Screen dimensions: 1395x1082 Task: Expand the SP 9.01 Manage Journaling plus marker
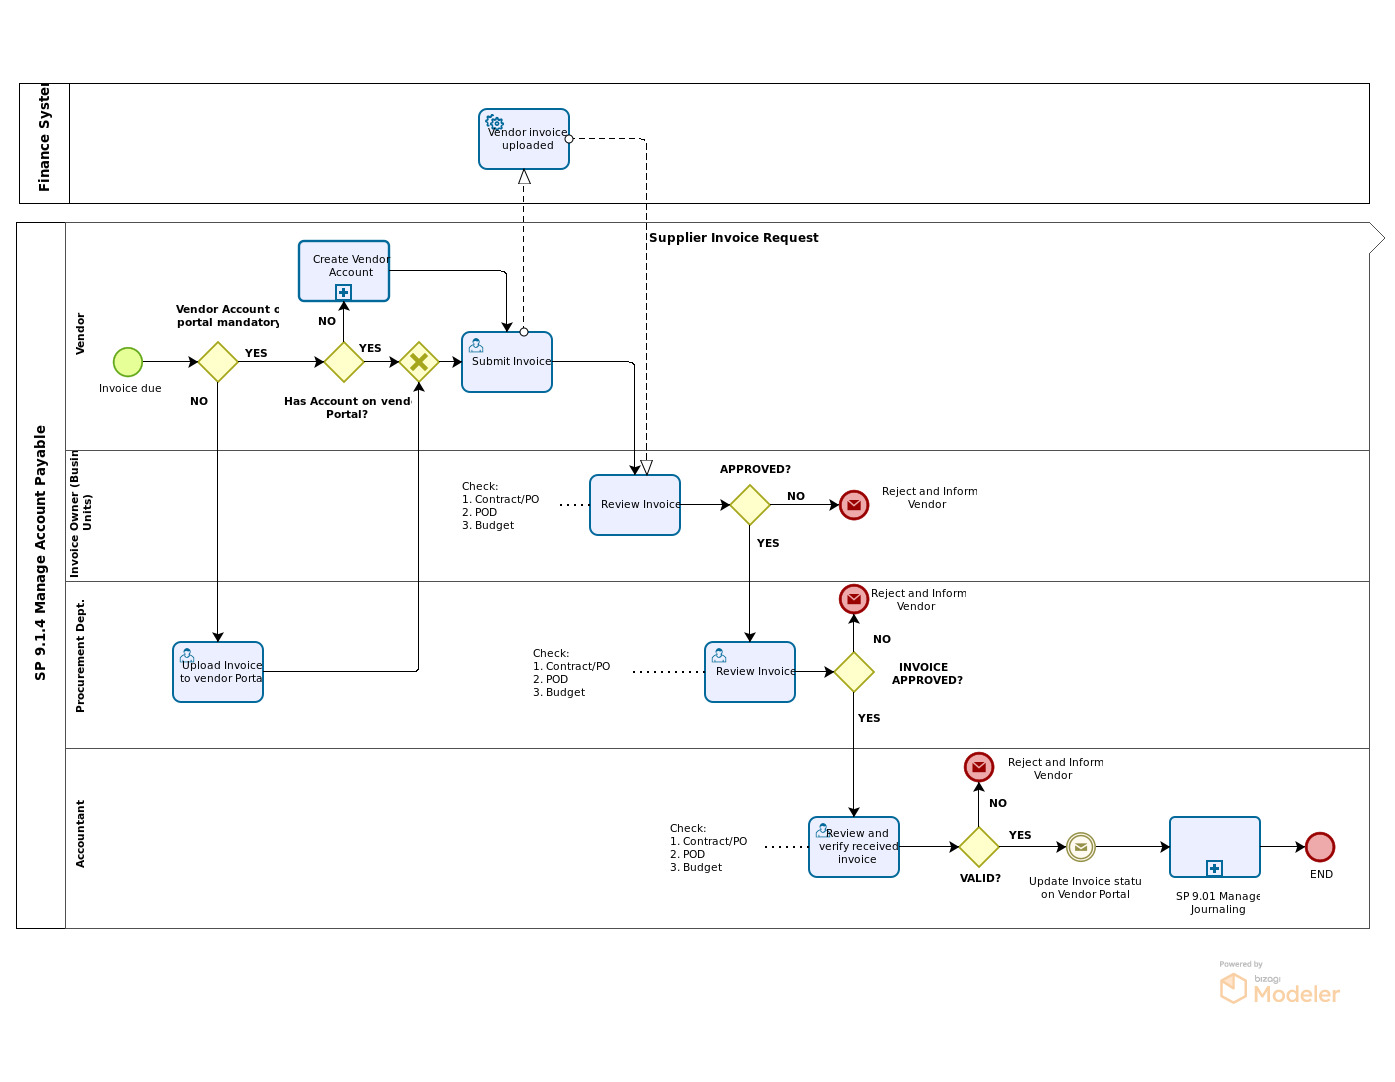[x=1214, y=868]
